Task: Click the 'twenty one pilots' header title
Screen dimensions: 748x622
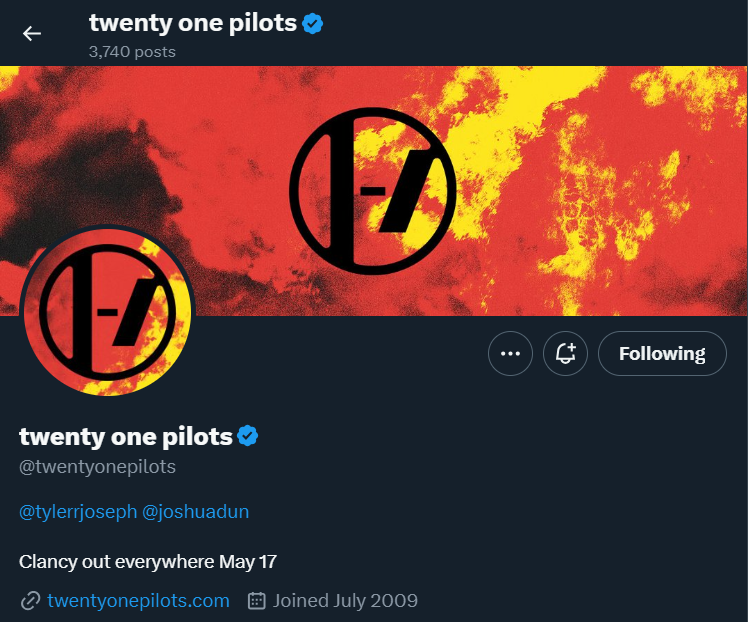Action: pos(192,23)
